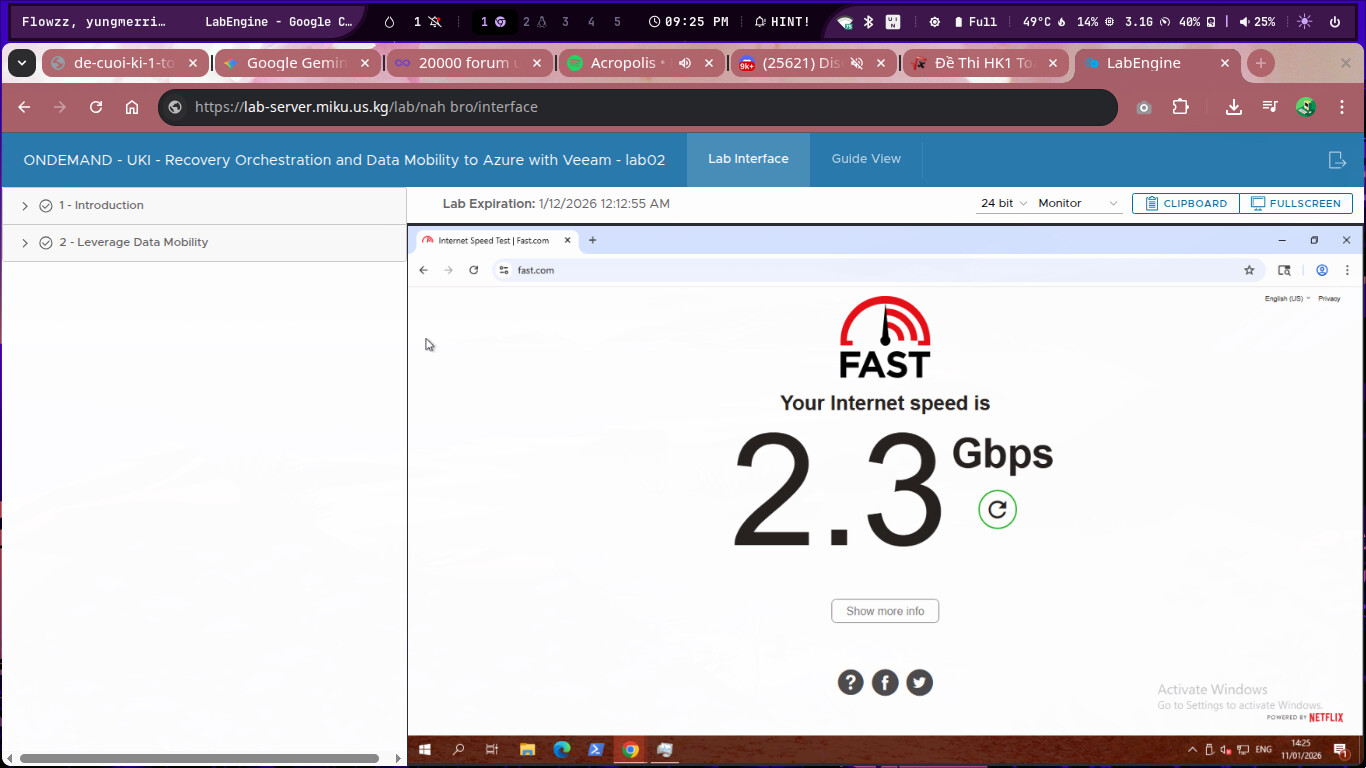Click the exit lab icon in the header
1366x768 pixels.
[x=1337, y=160]
